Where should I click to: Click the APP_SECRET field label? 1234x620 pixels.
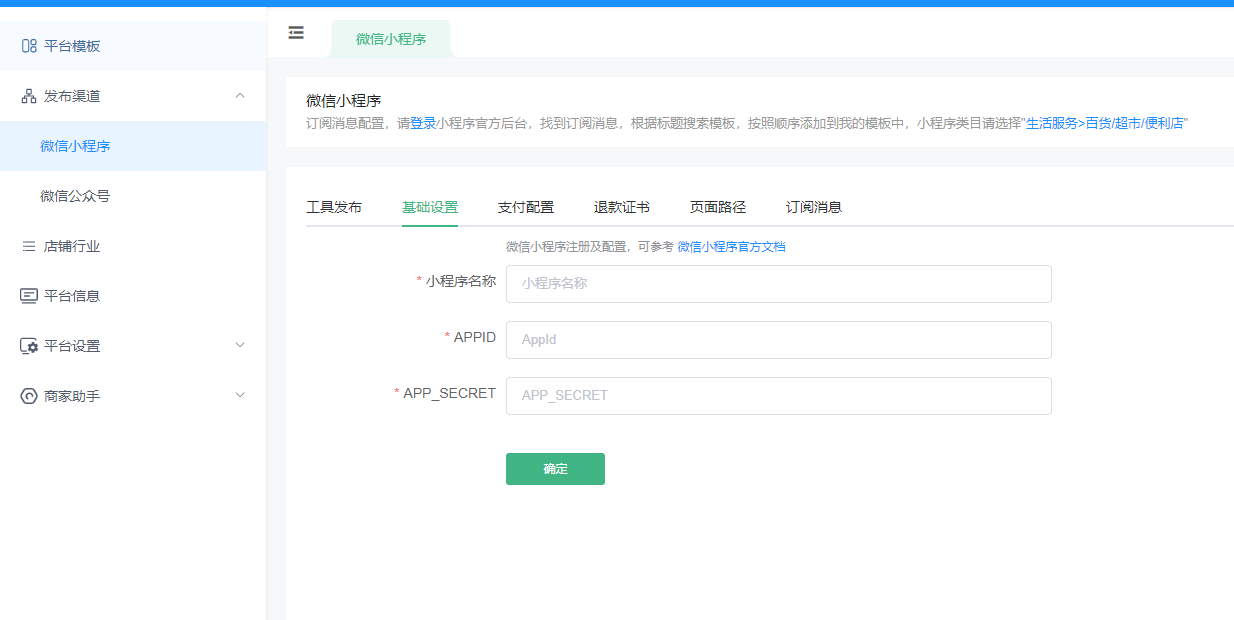[450, 393]
